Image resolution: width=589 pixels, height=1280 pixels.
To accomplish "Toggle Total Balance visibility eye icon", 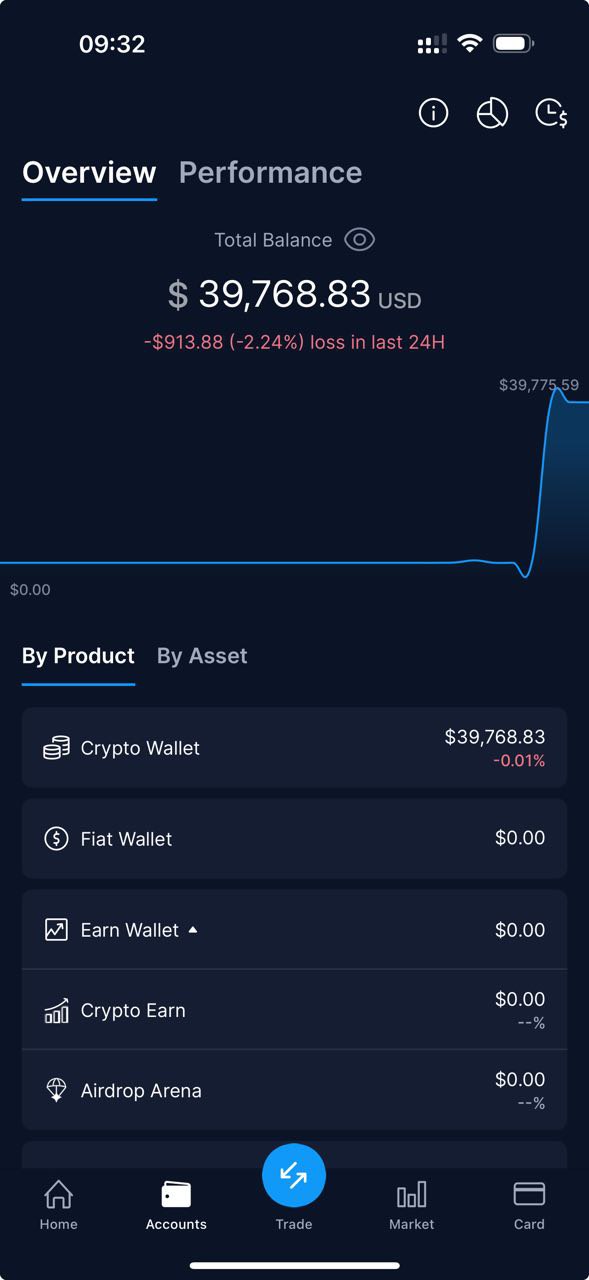I will tap(359, 240).
